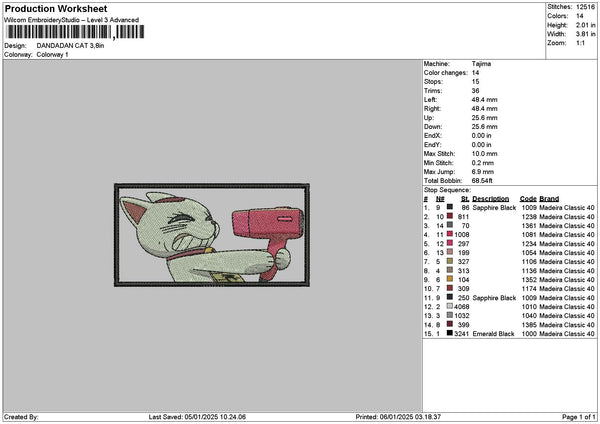Click the Created By footer label
The image size is (600, 424).
[x=21, y=417]
